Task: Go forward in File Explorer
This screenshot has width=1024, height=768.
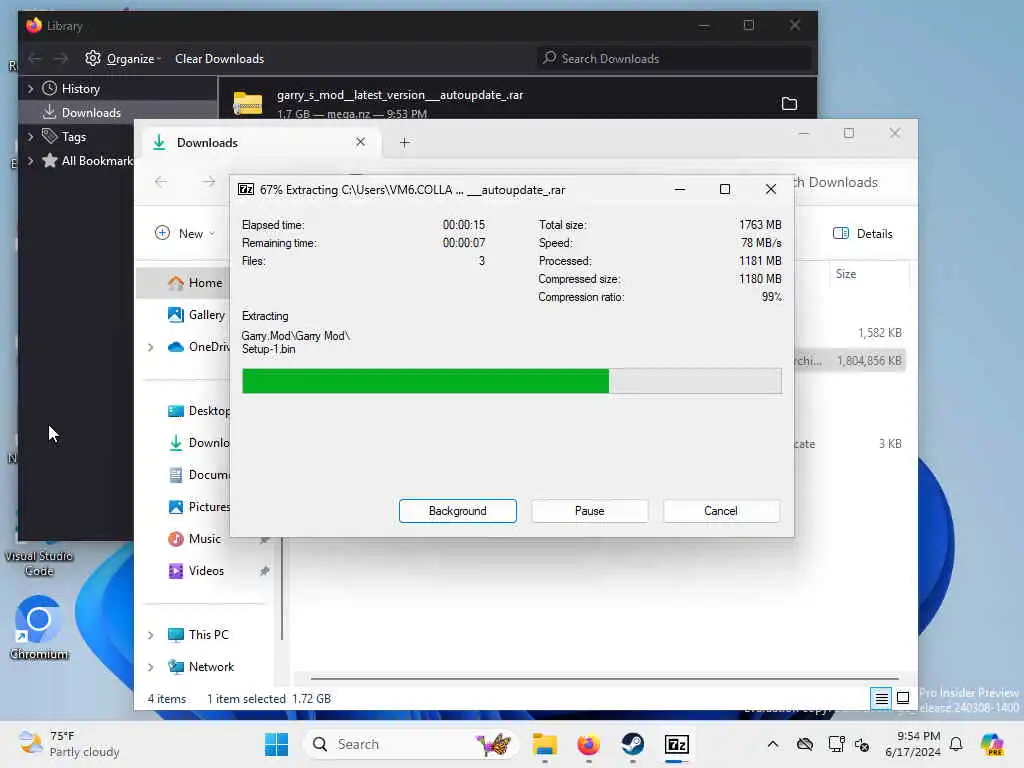Action: [208, 182]
